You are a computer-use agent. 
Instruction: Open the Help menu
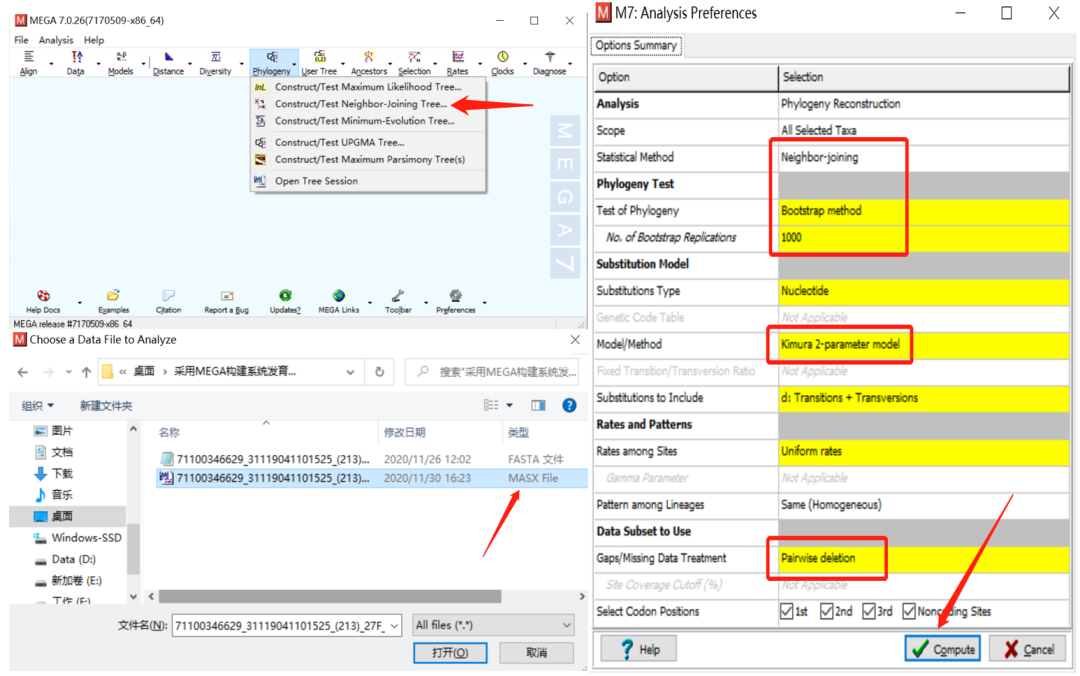coord(94,40)
